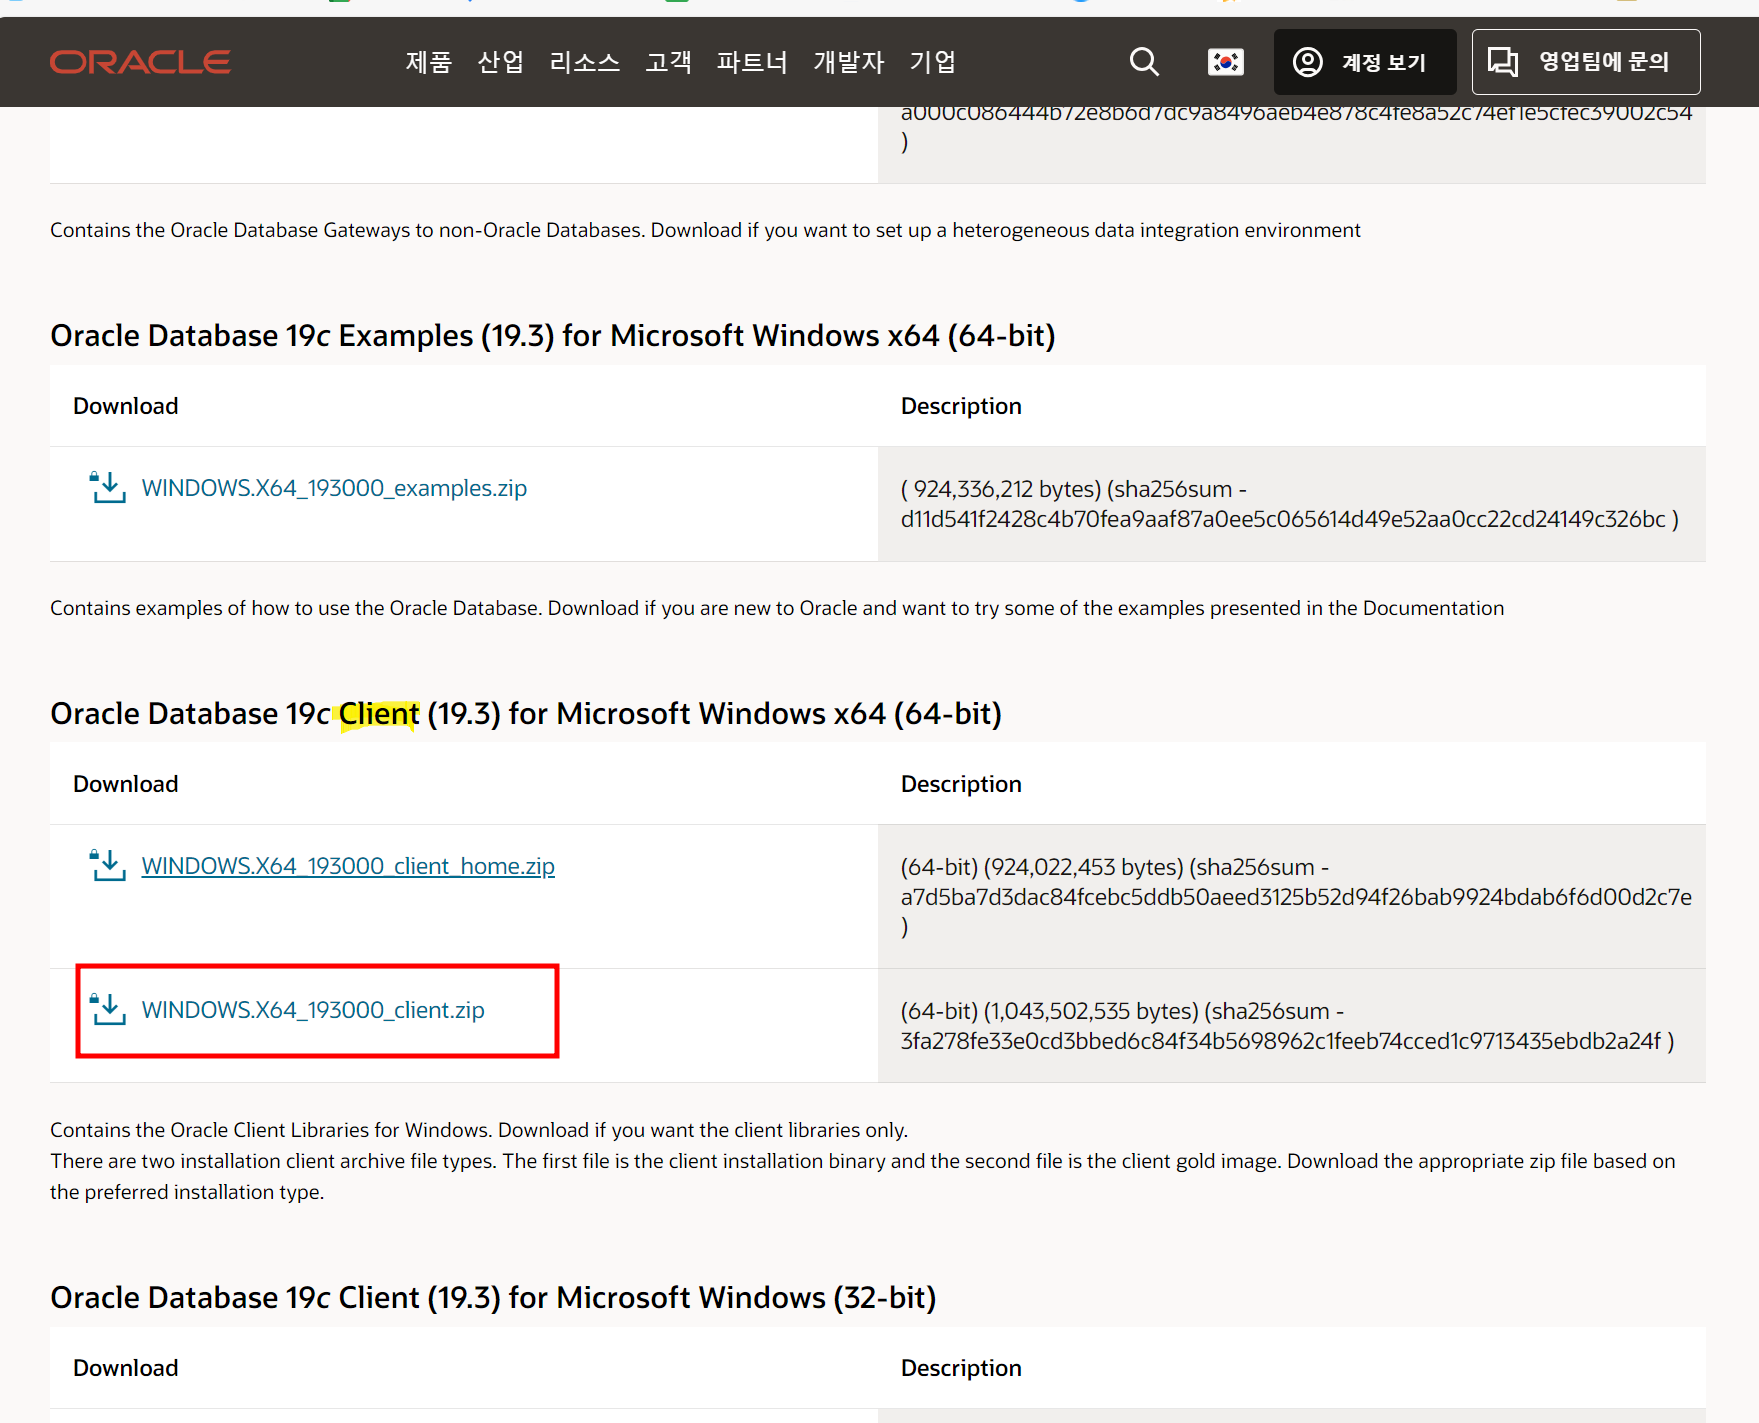Open the 산업 menu

[501, 62]
